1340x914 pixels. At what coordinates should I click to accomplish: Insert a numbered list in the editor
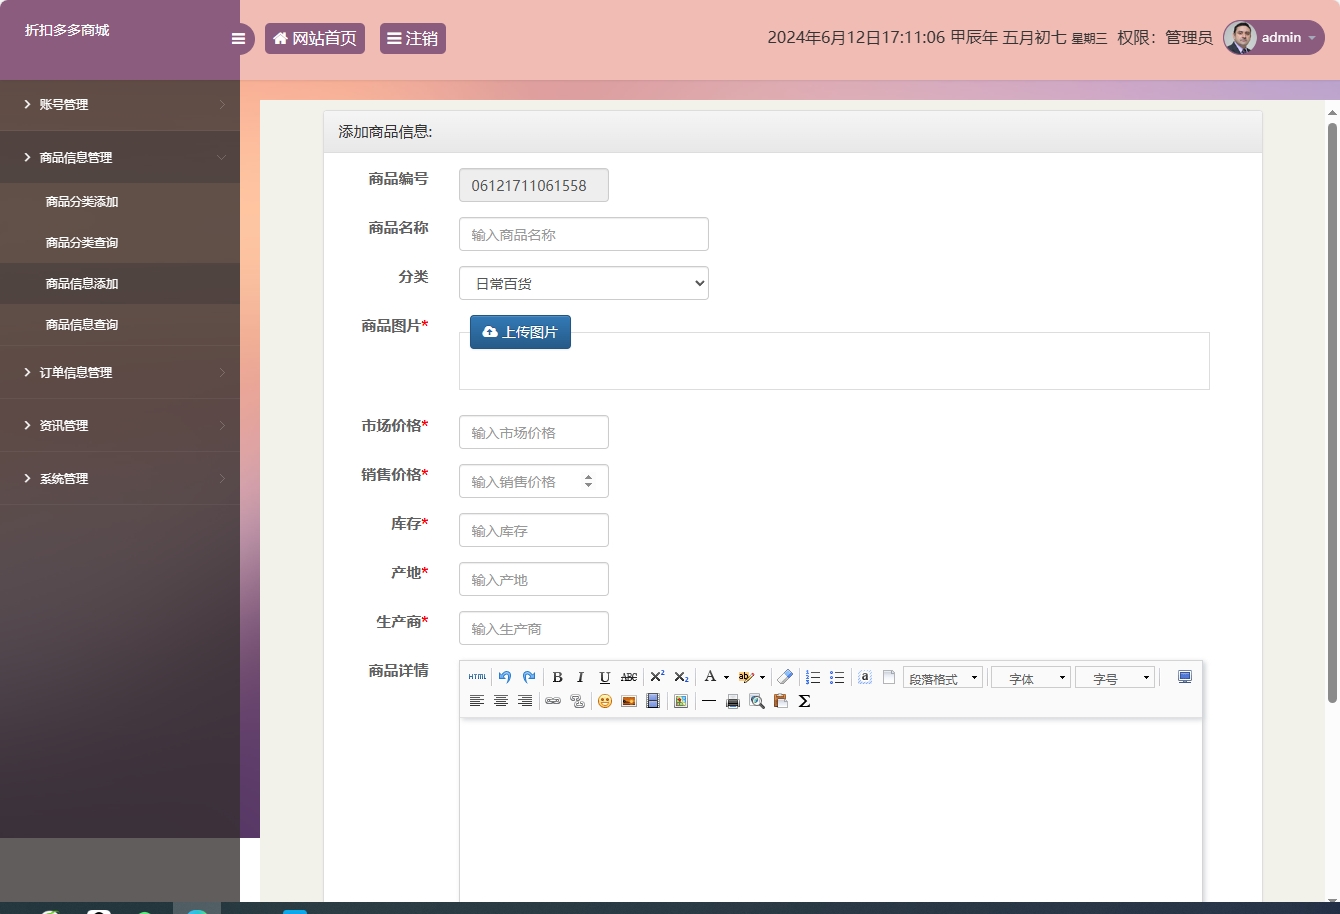pos(813,677)
